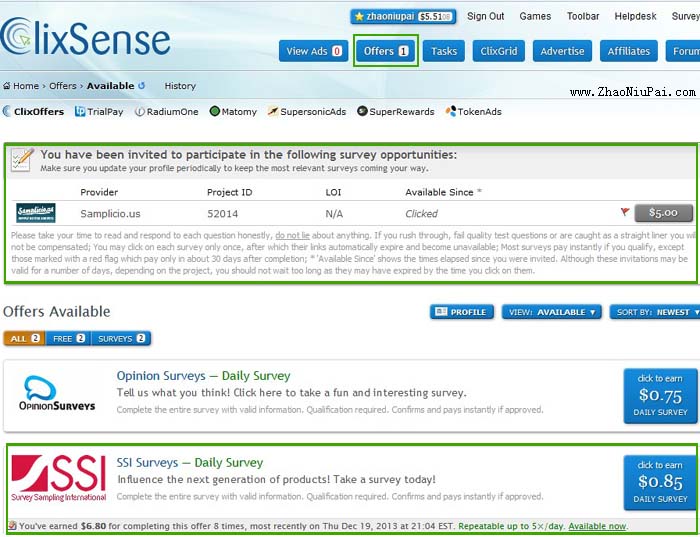Open the zhaoniupai account balance badge
Screen dimensions: 700x537
tap(403, 17)
